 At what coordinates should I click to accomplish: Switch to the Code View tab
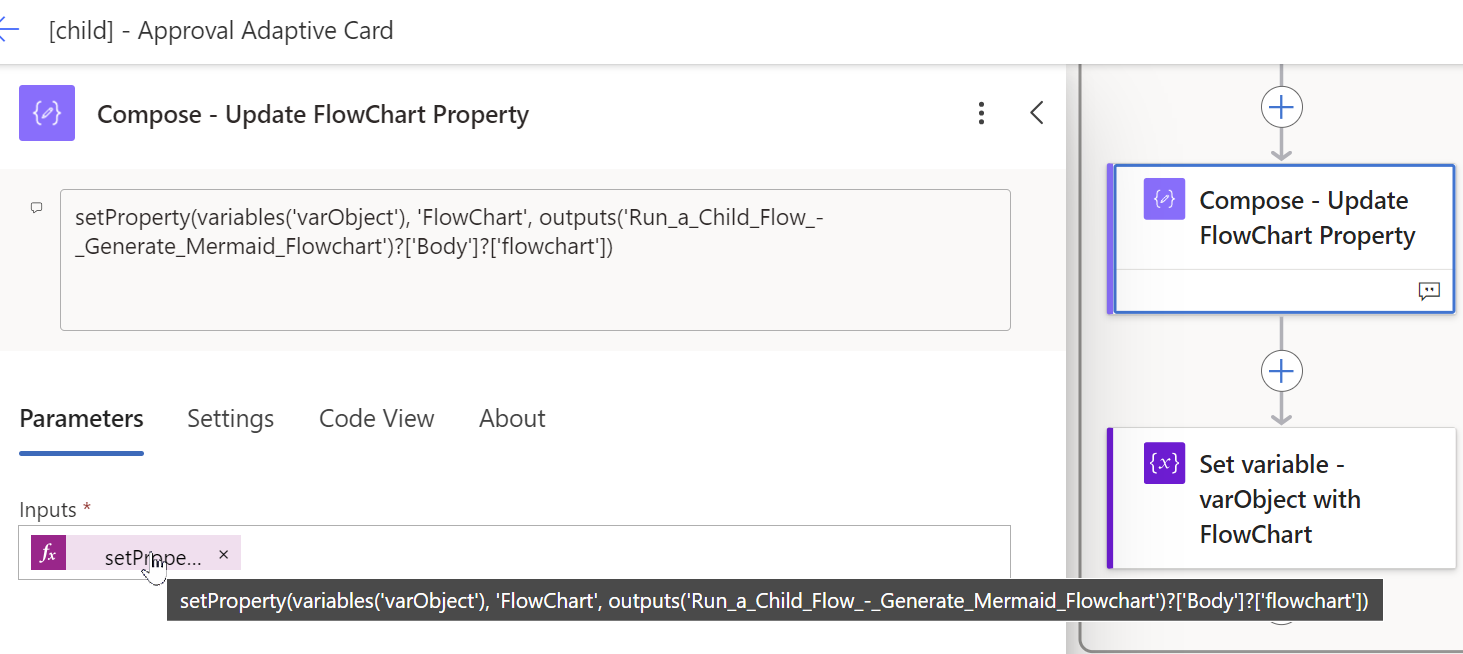(x=376, y=419)
